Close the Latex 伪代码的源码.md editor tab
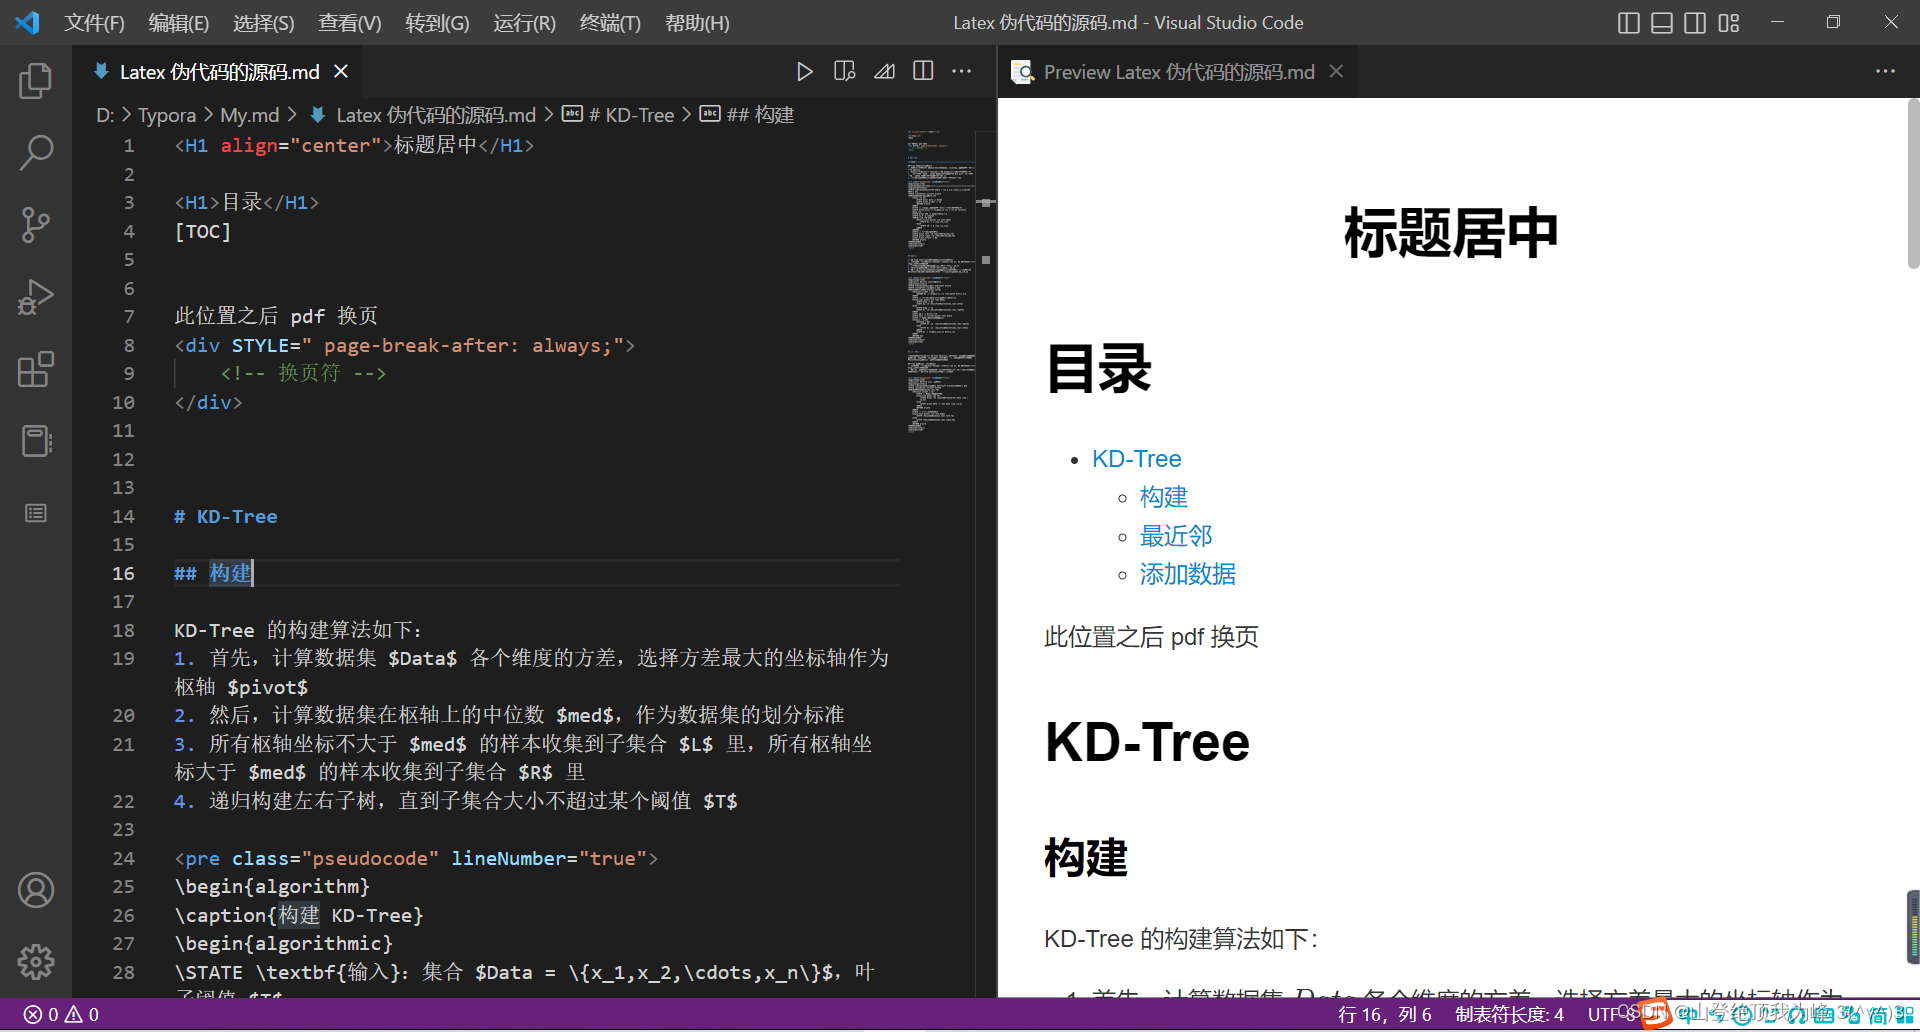The image size is (1920, 1032). point(341,72)
